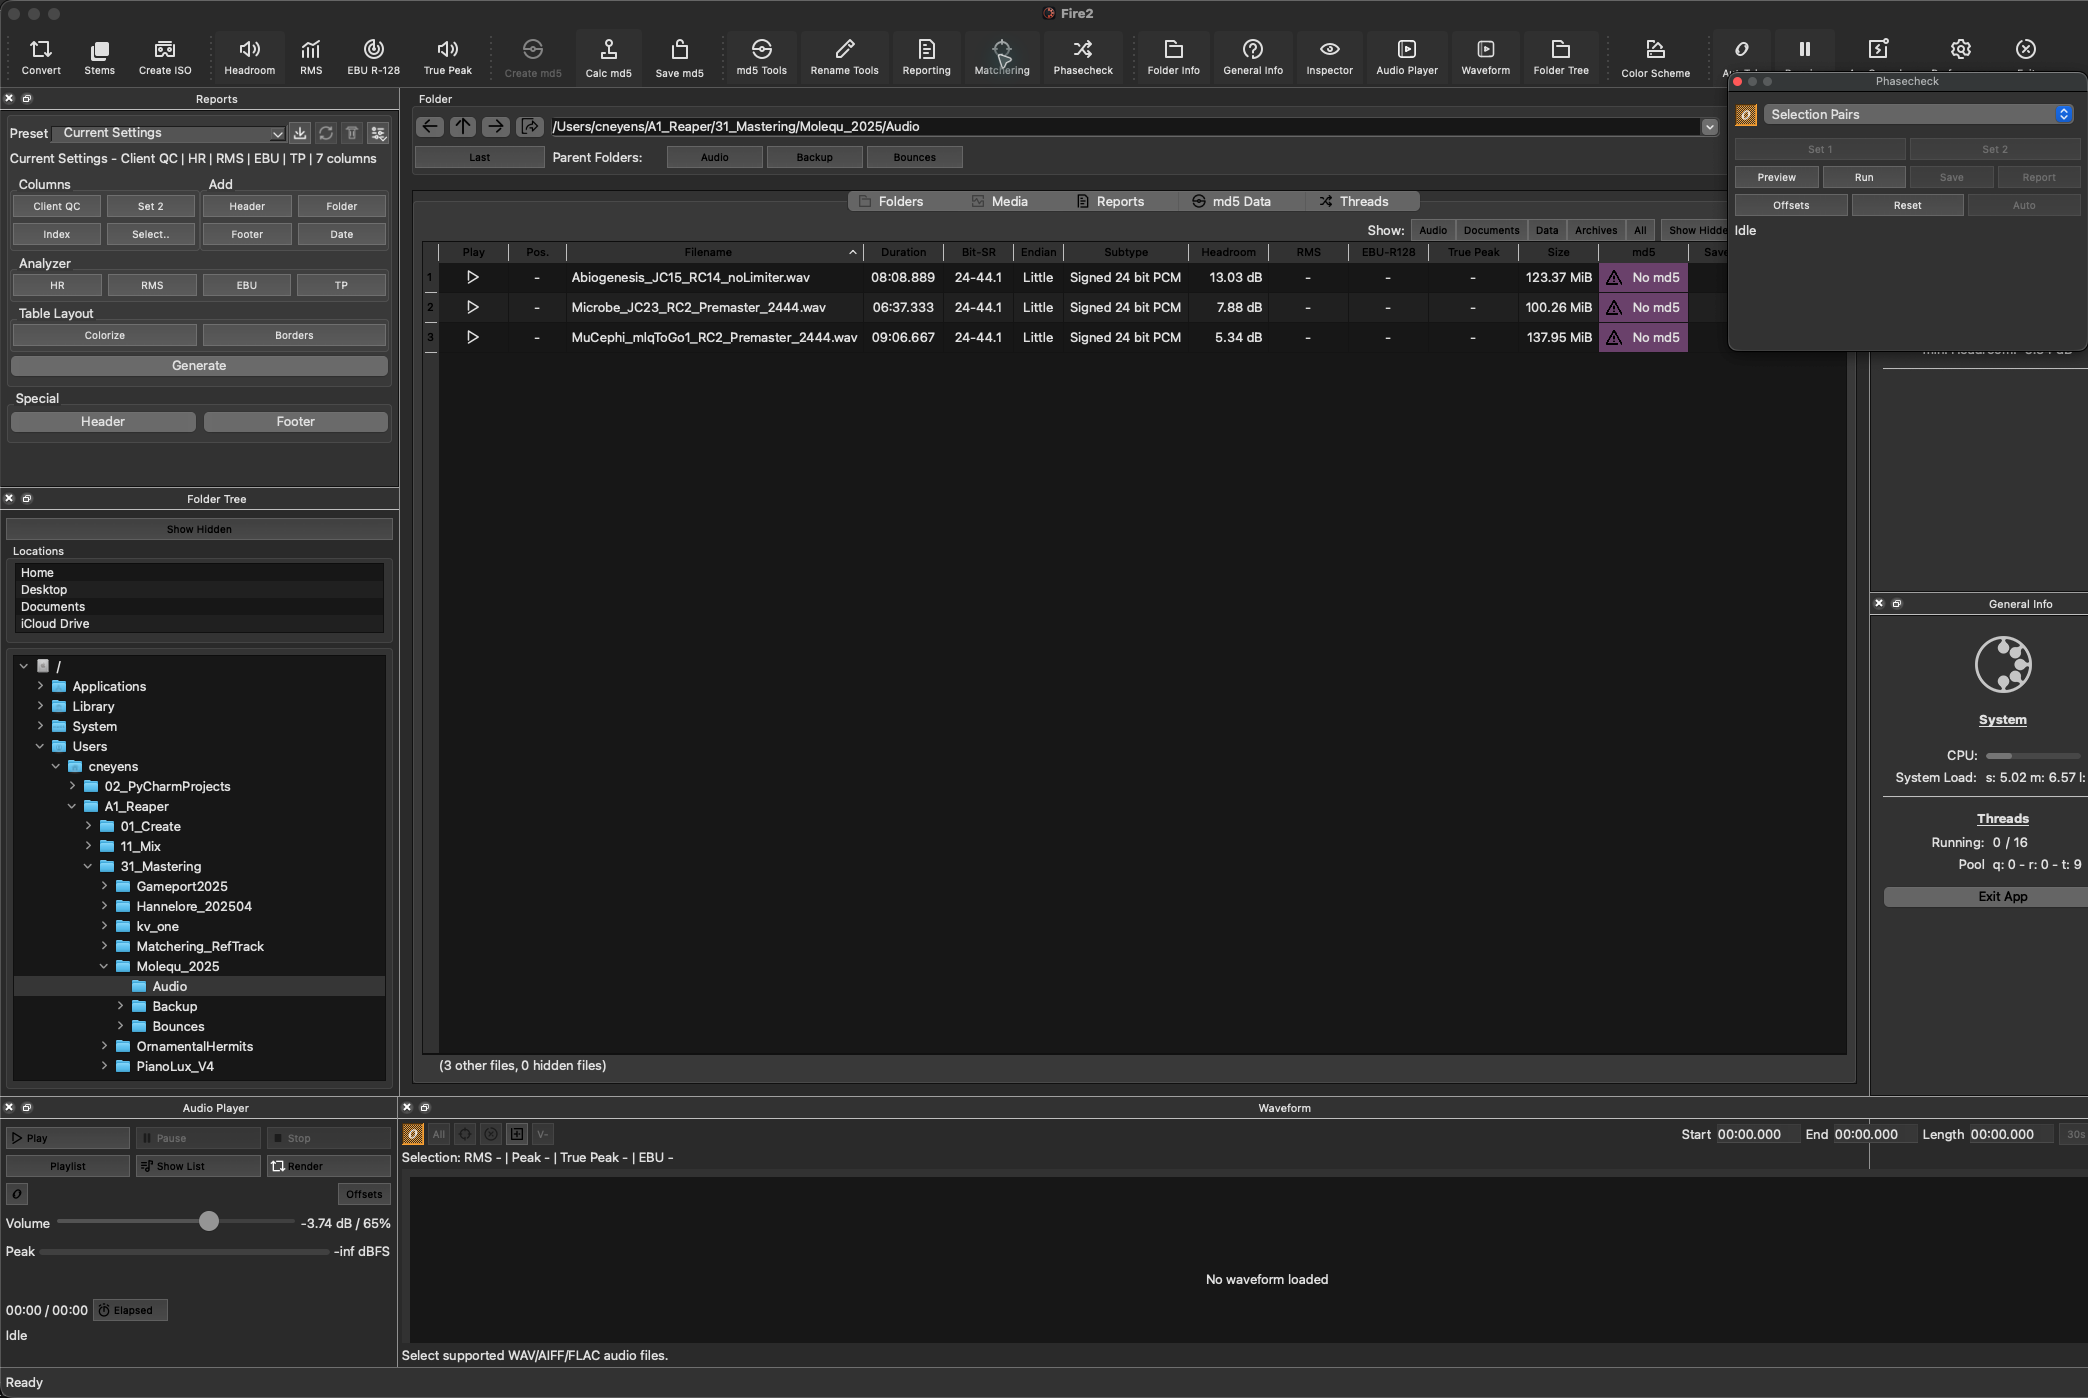Click the folder path input field
The image size is (2088, 1398).
point(1125,127)
